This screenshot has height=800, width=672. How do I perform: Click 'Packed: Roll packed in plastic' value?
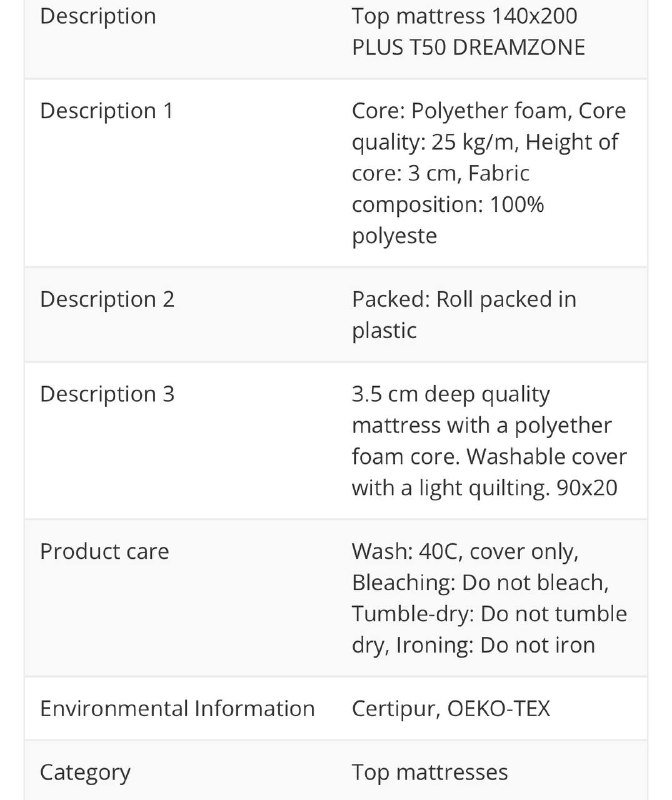[463, 314]
